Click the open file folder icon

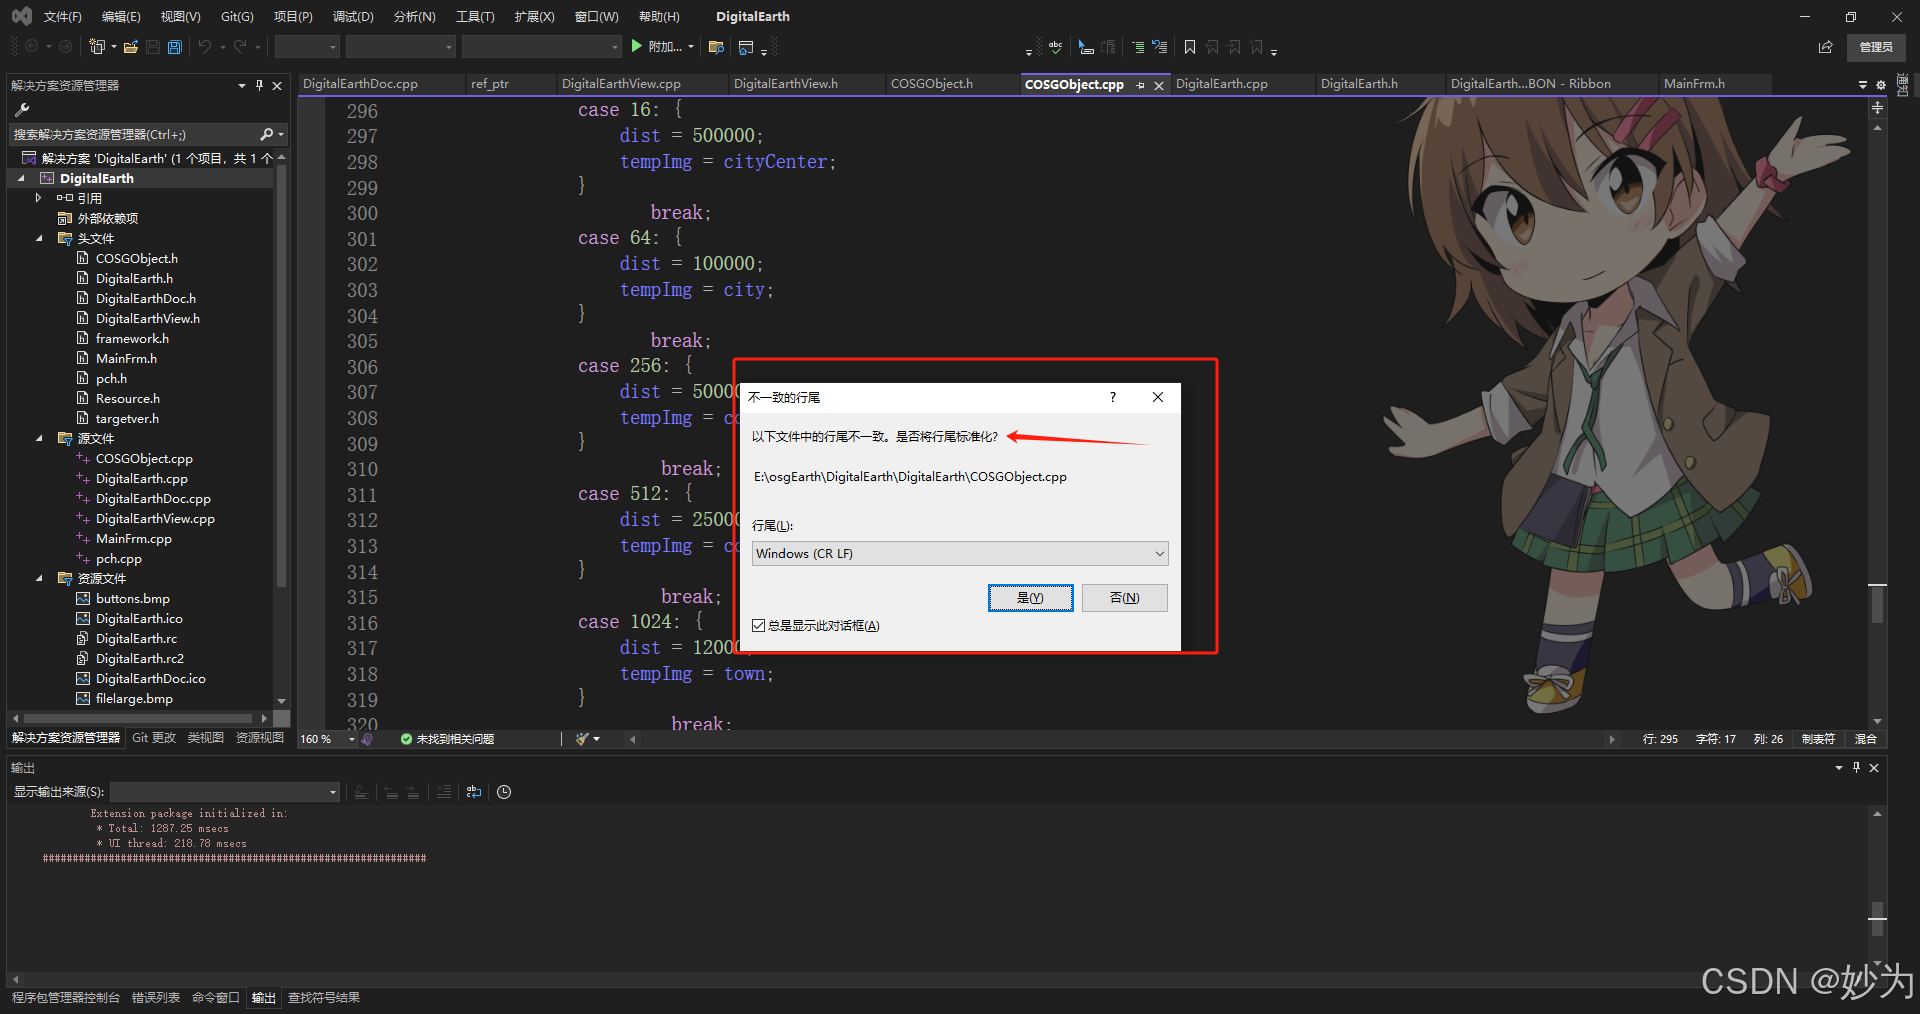pos(131,47)
